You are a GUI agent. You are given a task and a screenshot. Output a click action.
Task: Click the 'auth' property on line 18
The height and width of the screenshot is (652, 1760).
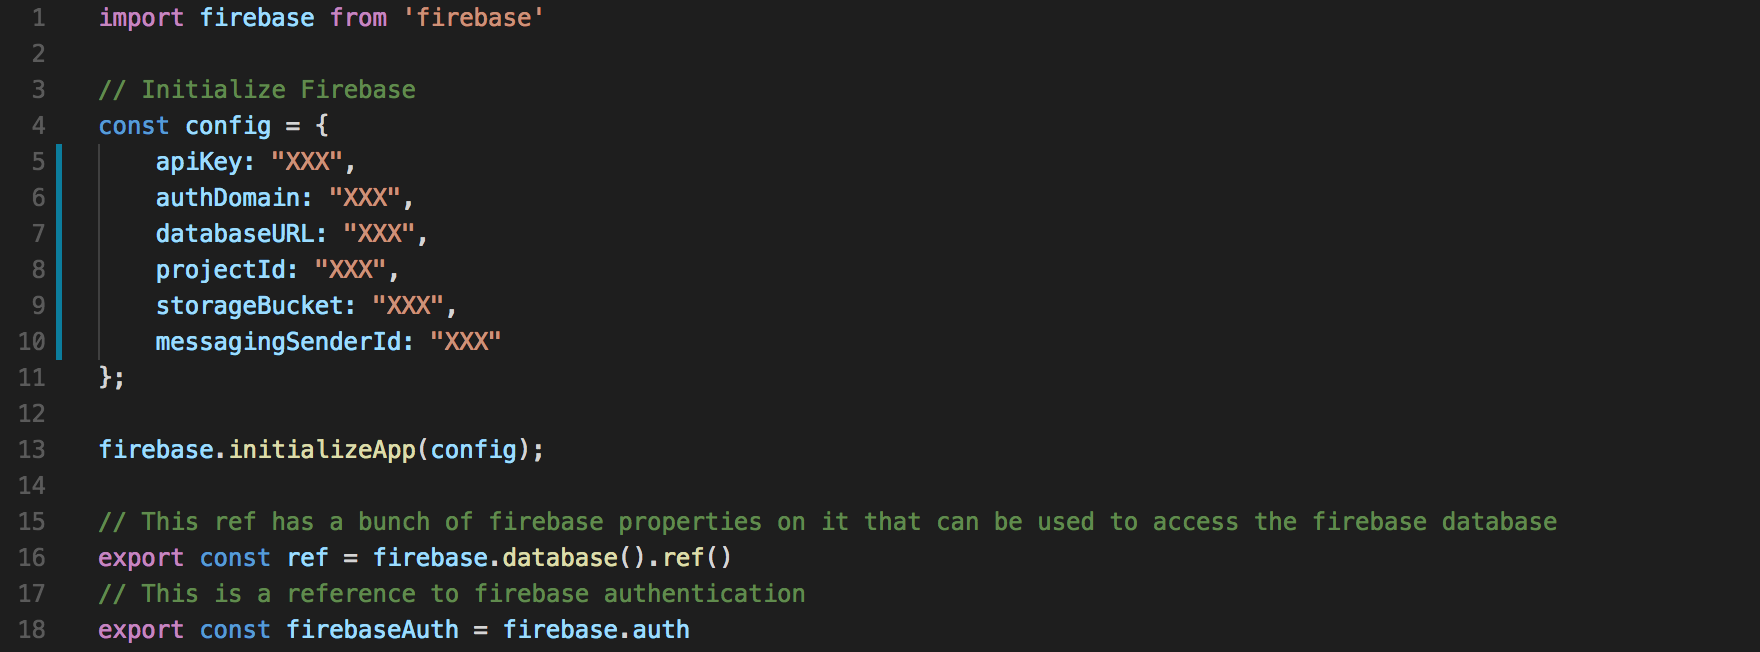[x=661, y=630]
